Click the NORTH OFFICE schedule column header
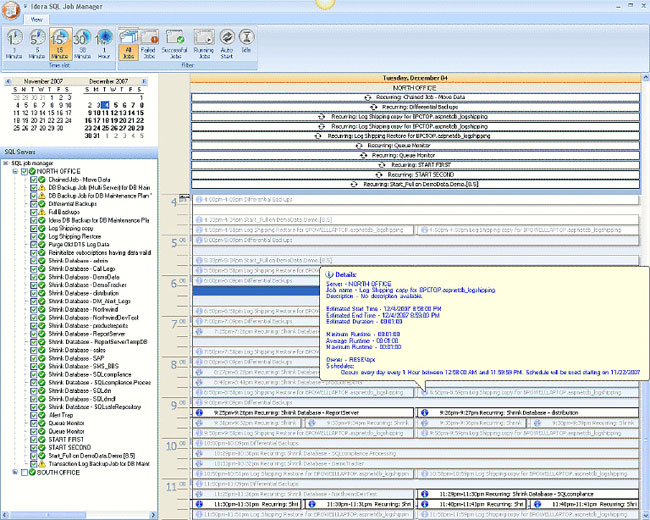Screen dimensions: 650x520 pos(415,88)
